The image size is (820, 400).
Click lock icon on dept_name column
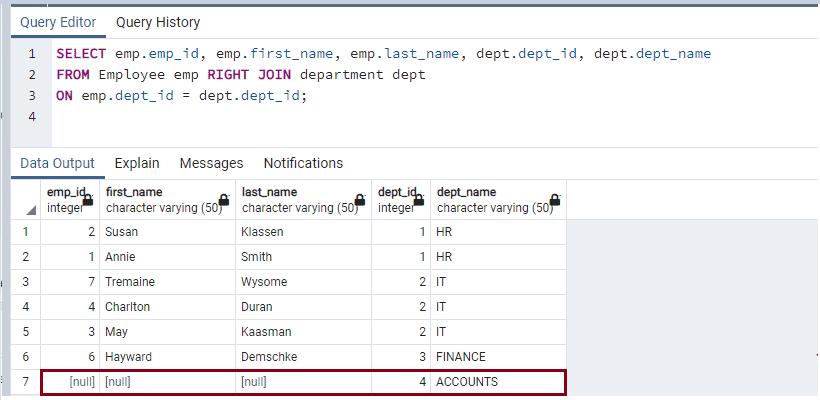tap(555, 201)
